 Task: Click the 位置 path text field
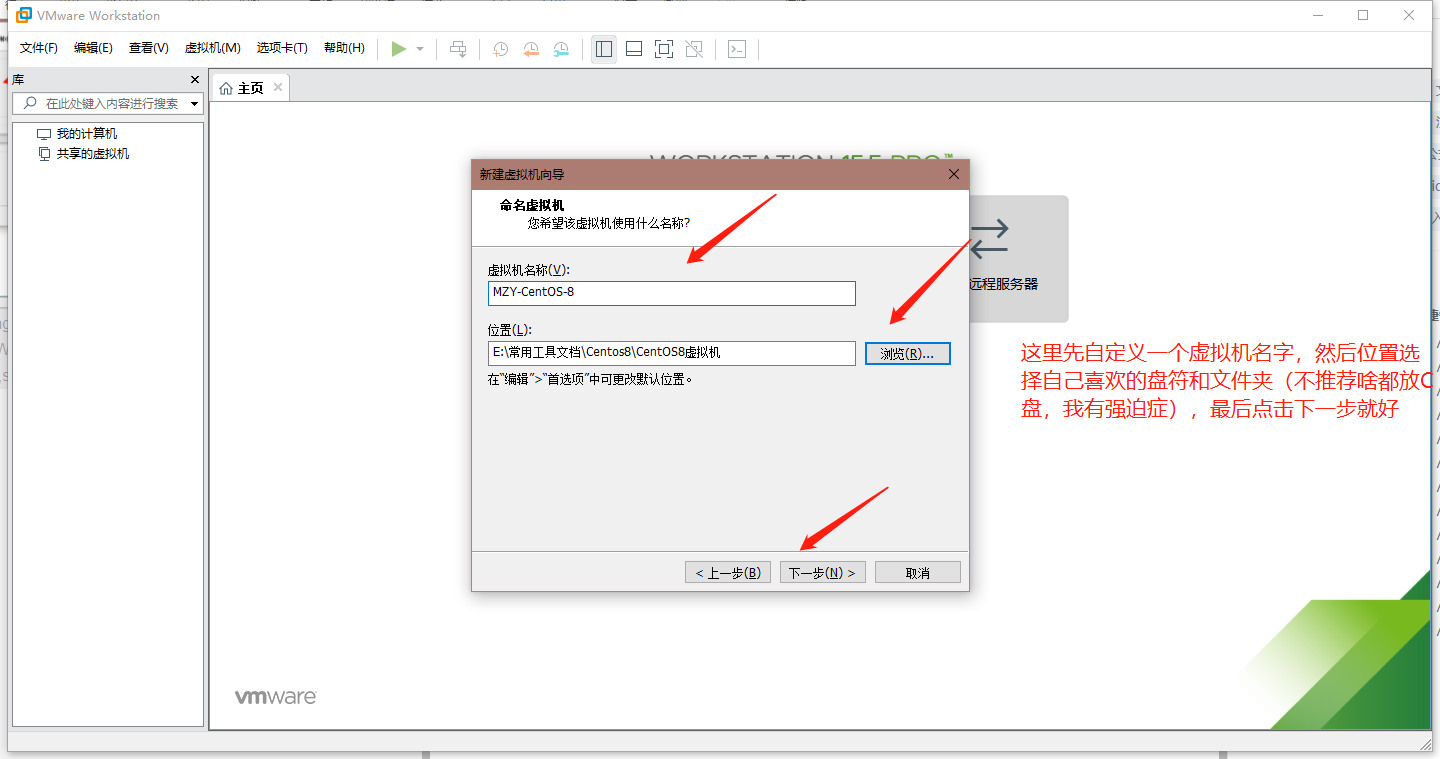671,353
